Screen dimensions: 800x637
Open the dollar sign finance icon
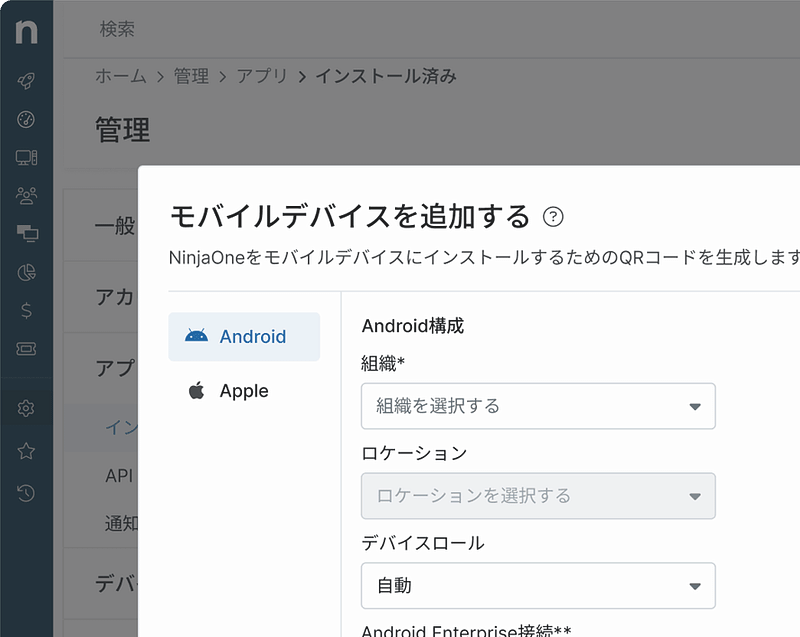26,311
